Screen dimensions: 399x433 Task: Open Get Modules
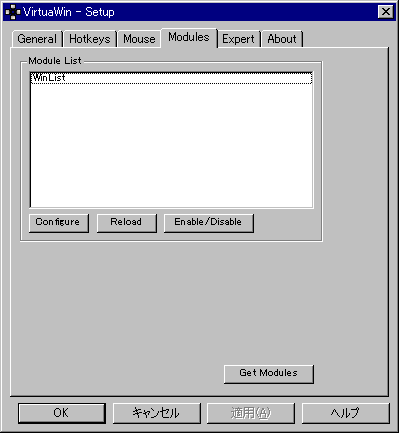[x=269, y=374]
